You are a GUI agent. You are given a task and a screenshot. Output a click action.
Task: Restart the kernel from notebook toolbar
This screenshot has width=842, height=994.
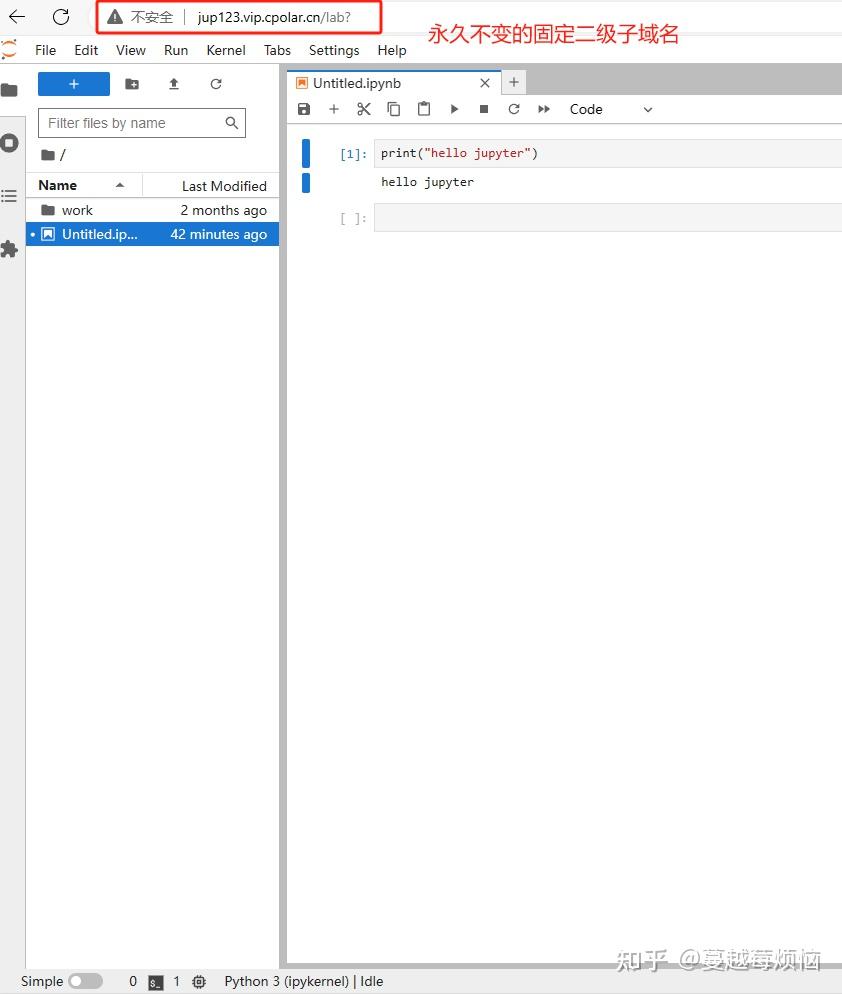coord(514,109)
